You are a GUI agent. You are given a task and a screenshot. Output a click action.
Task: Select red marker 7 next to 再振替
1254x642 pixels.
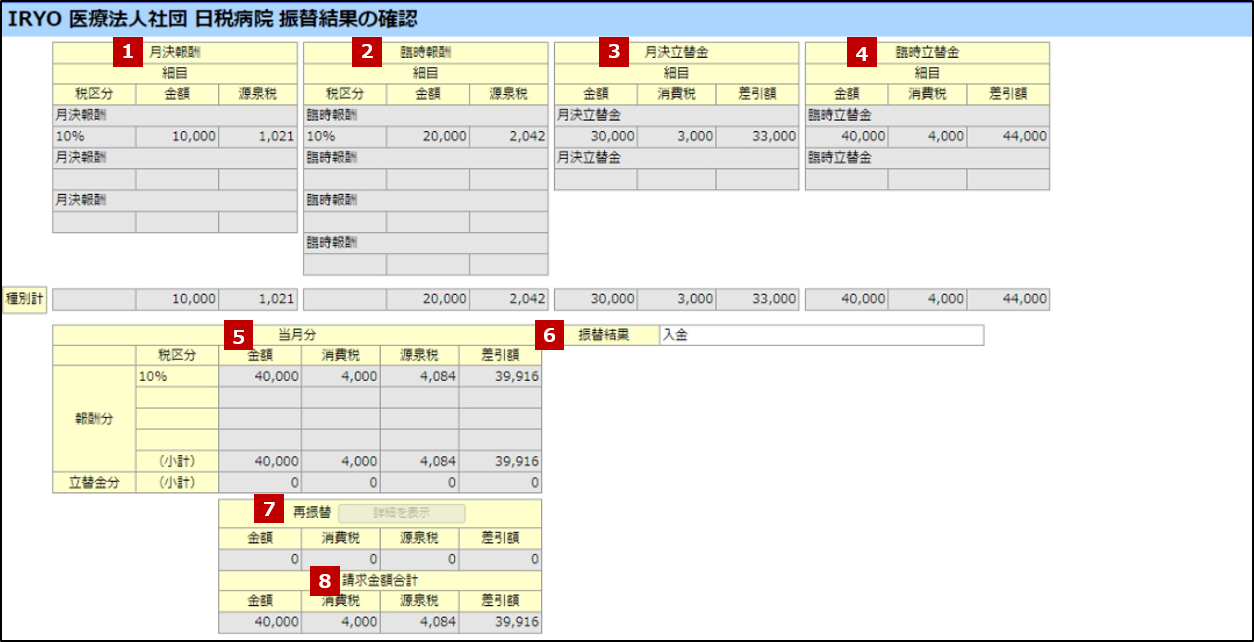coord(267,509)
